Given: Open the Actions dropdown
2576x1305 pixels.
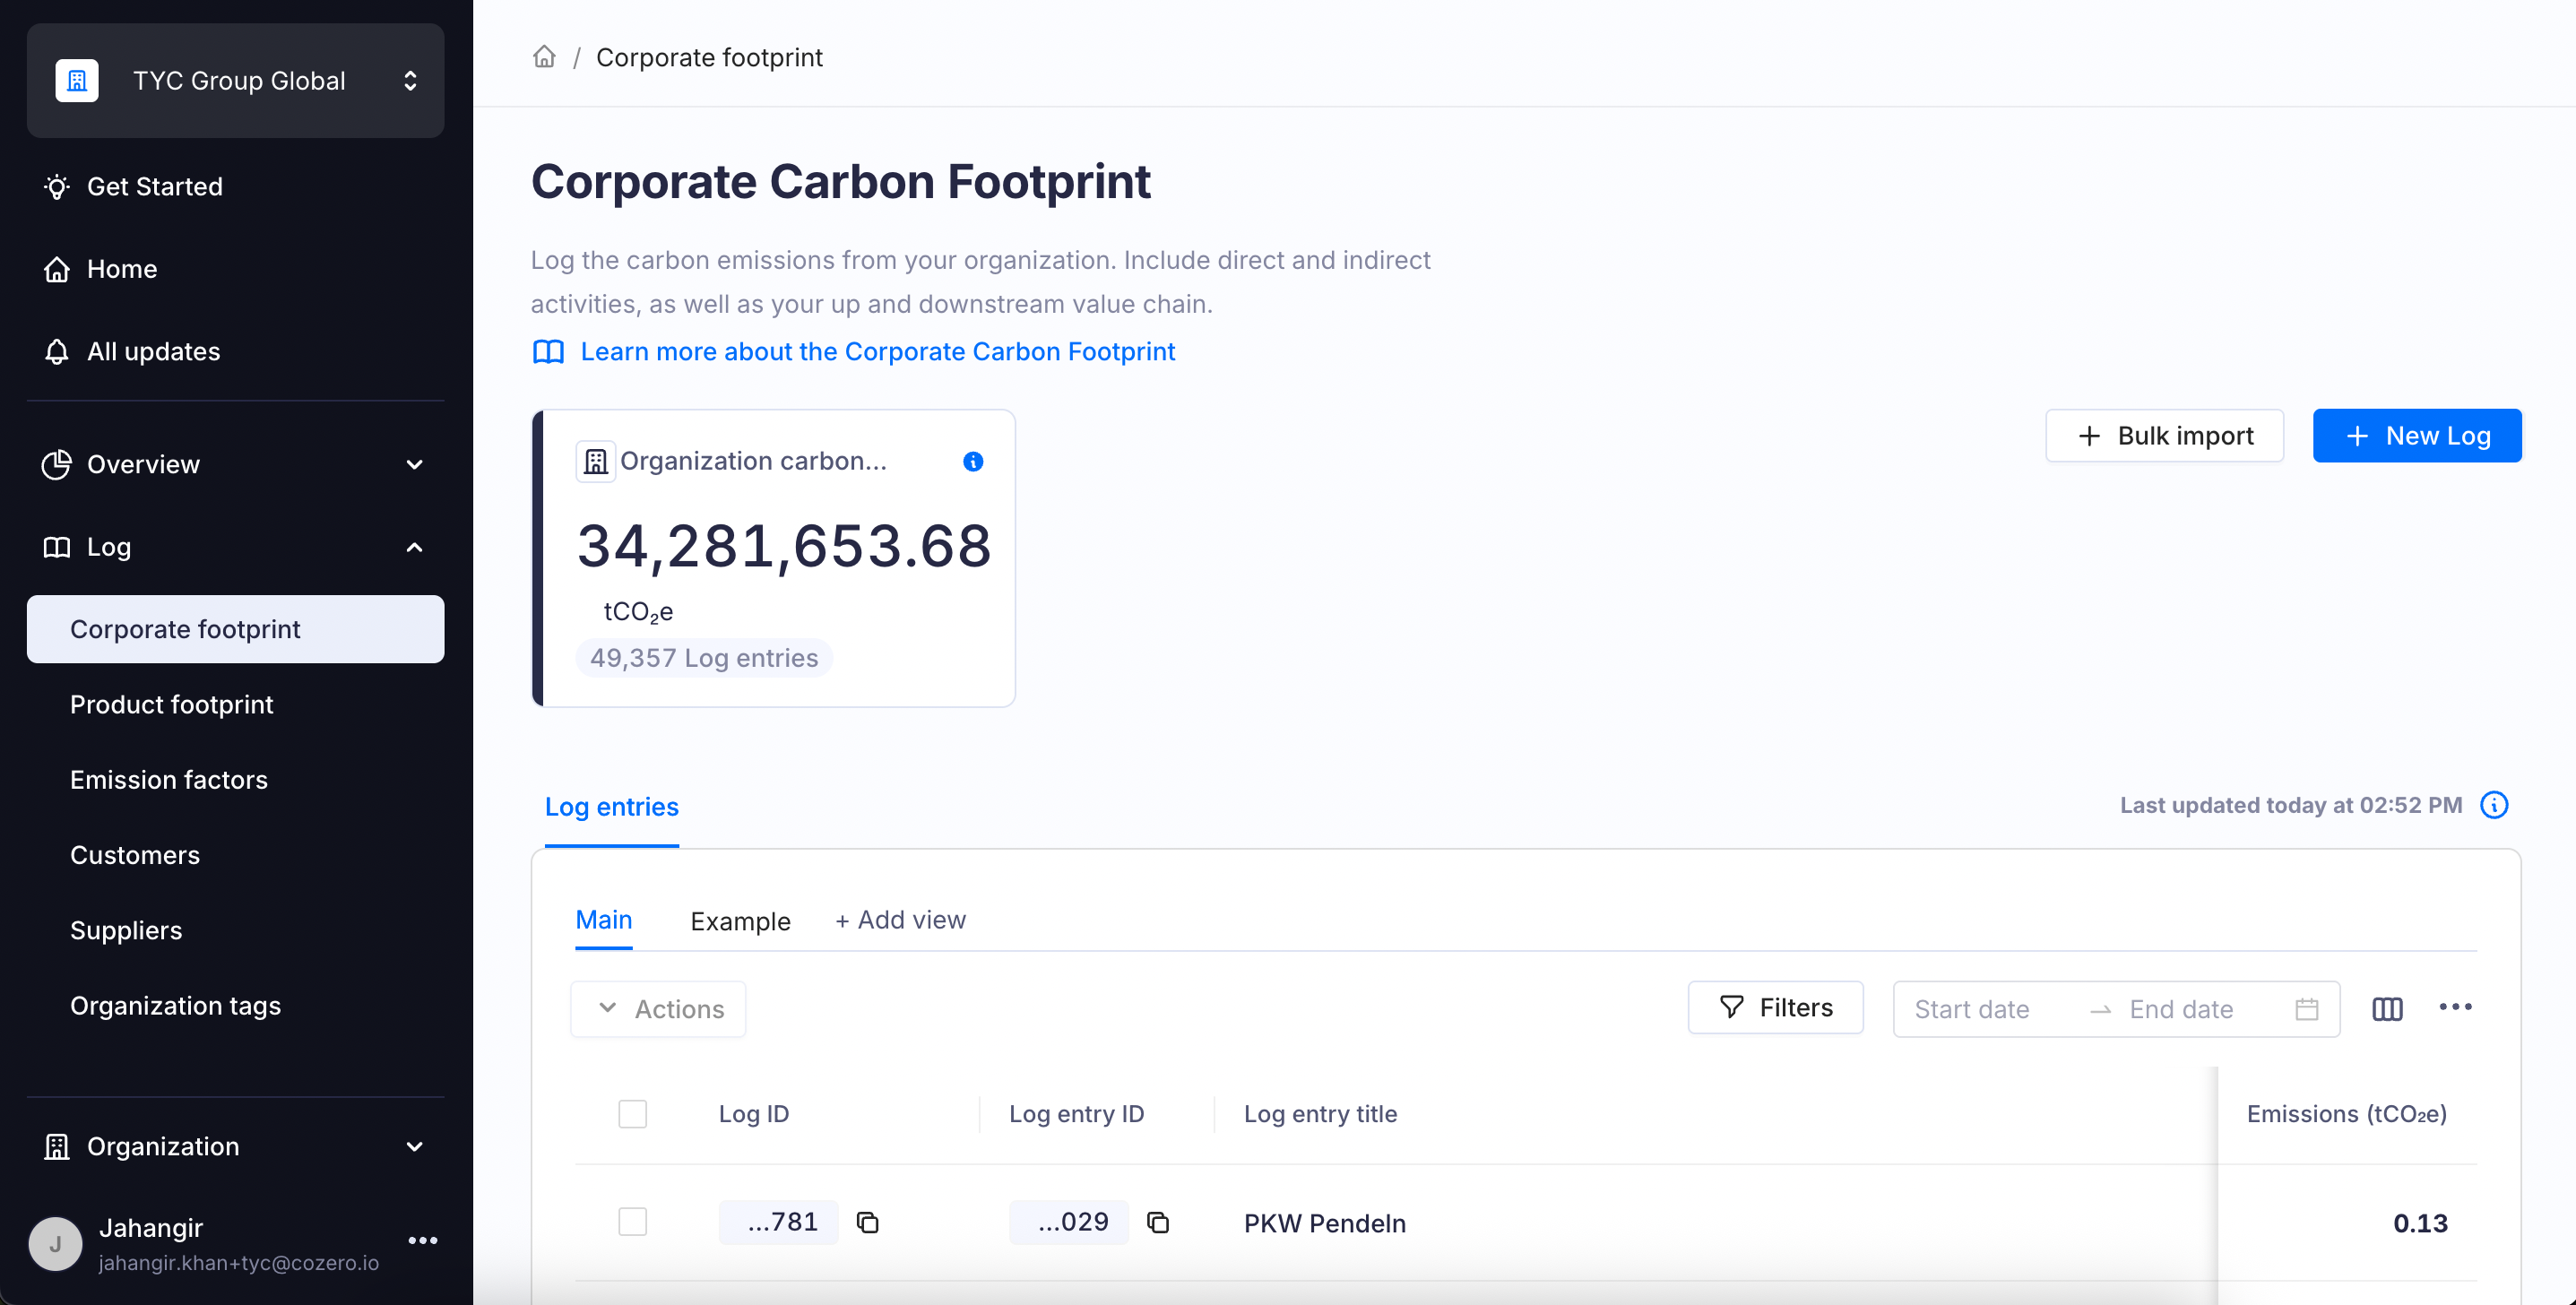Looking at the screenshot, I should [x=658, y=1009].
